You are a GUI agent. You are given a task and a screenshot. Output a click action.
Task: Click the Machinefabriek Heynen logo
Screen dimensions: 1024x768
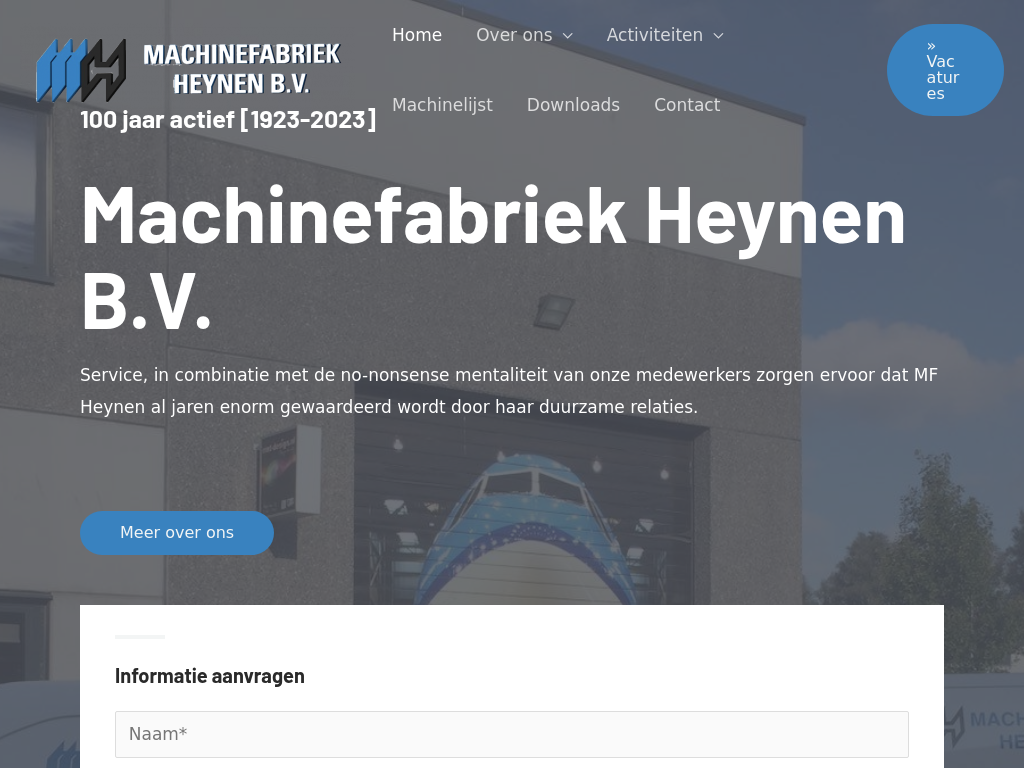(189, 70)
